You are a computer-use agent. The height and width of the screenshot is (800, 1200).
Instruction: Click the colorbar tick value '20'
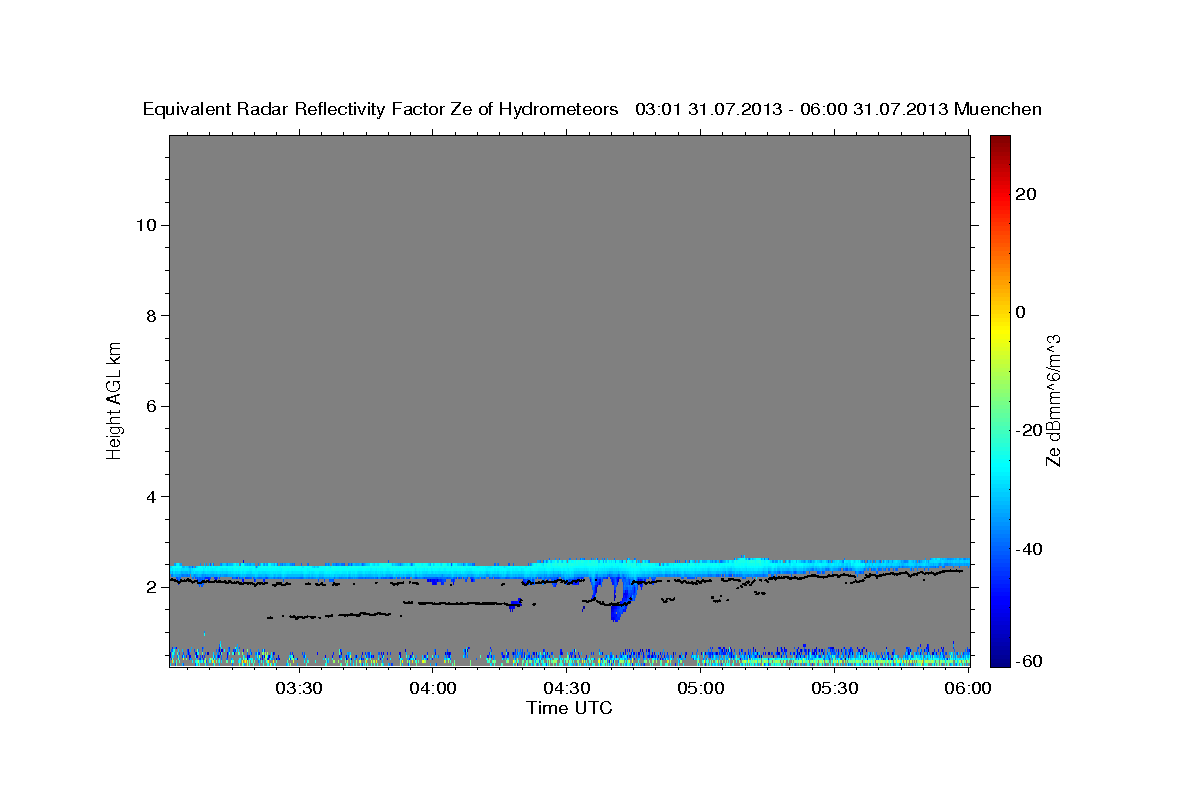click(x=1025, y=194)
